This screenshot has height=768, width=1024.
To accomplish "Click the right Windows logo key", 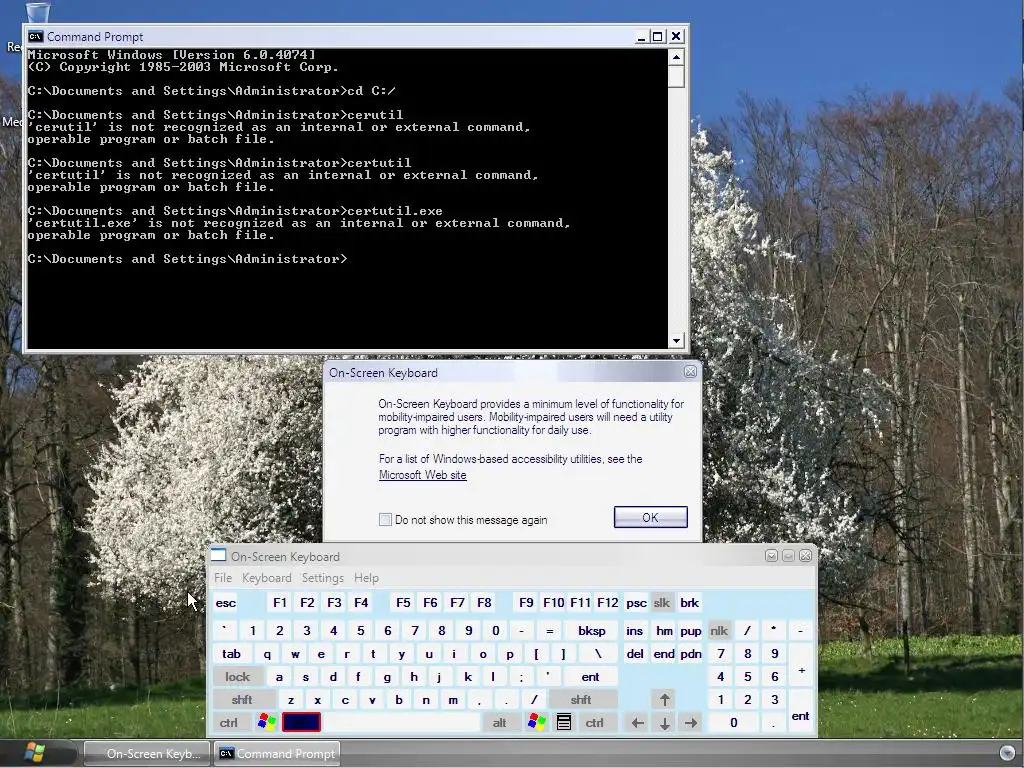I will click(537, 722).
